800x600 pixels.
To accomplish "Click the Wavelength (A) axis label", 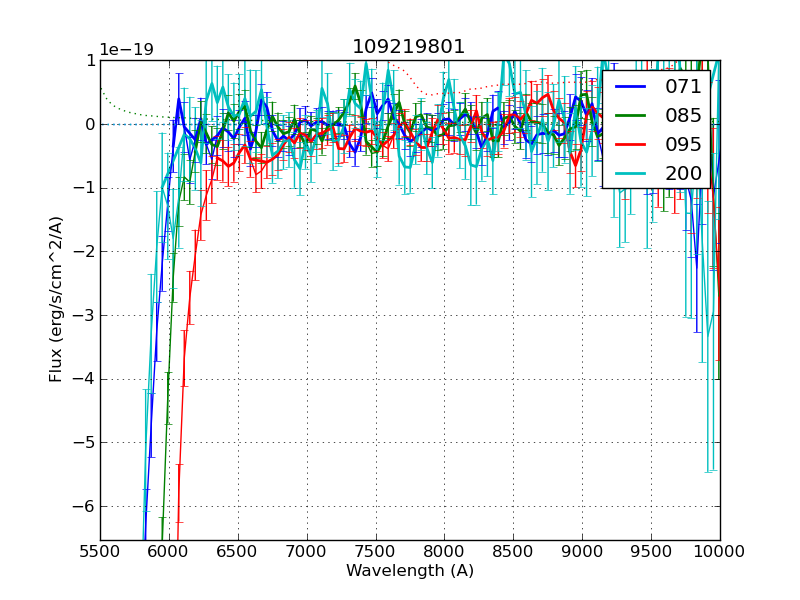I will tap(410, 571).
